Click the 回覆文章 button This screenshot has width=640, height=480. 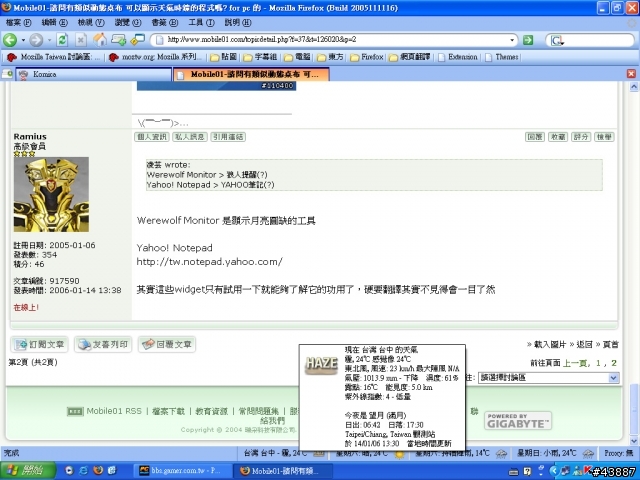(167, 344)
